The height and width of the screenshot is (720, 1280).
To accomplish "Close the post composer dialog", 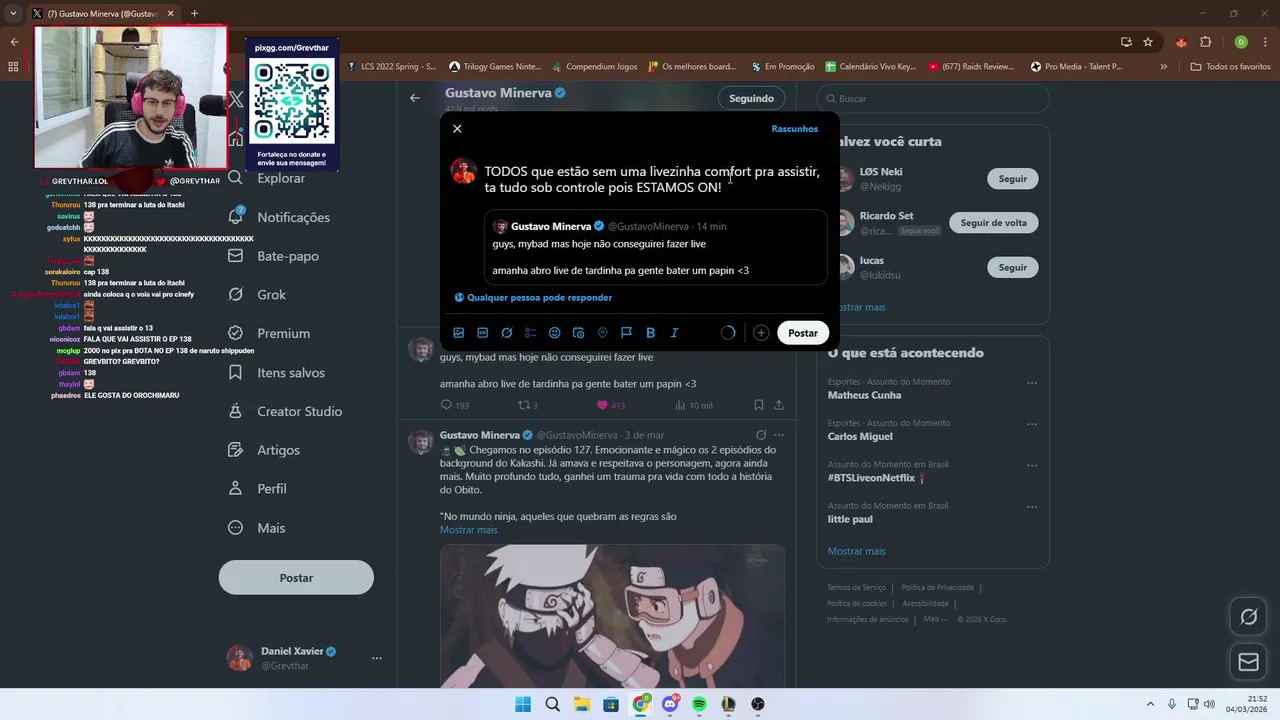I will (457, 129).
